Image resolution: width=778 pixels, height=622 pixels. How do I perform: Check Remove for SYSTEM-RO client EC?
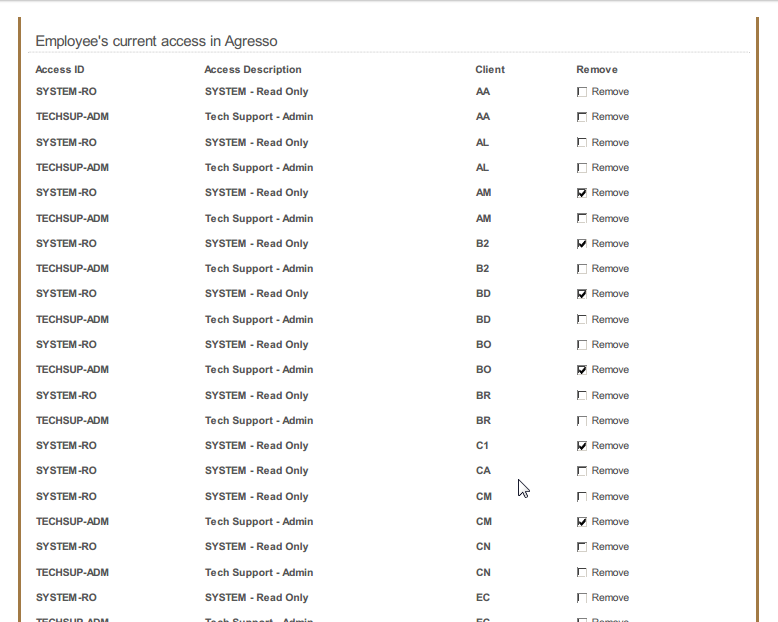[x=582, y=598]
